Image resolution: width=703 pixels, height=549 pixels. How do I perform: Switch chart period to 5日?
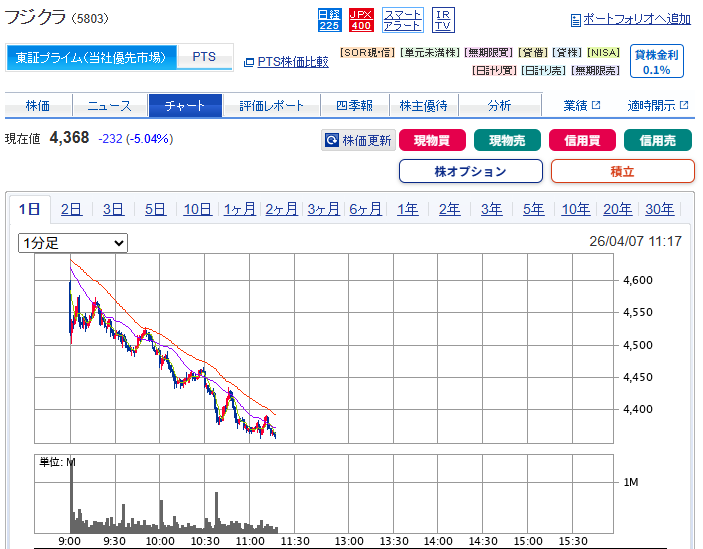(x=155, y=209)
